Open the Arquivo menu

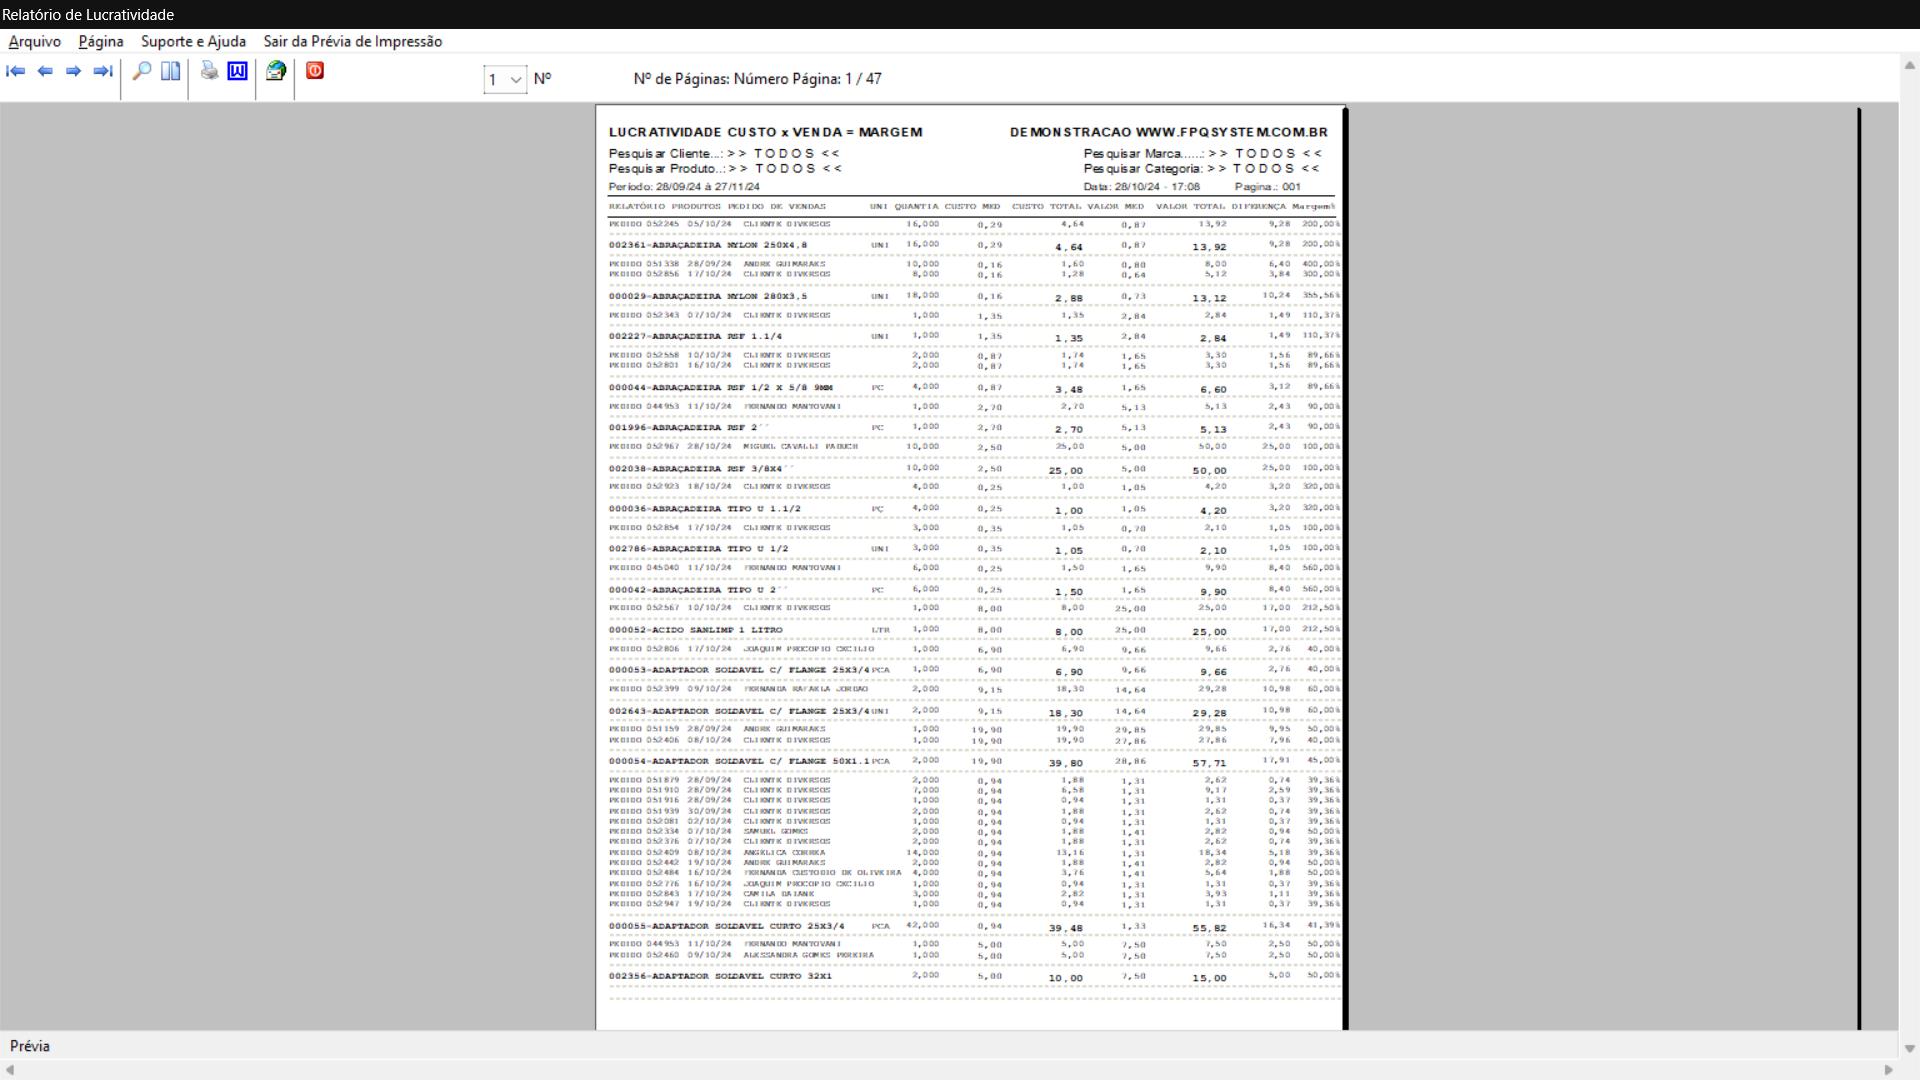(35, 41)
